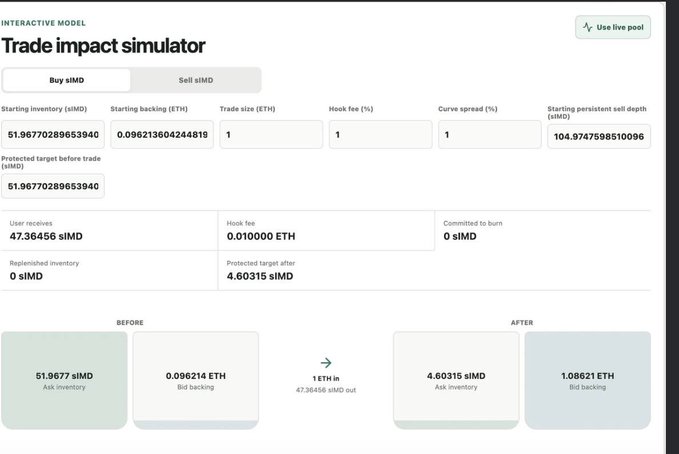Click the pulse icon in Use live pool
Image resolution: width=679 pixels, height=454 pixels.
click(x=588, y=27)
